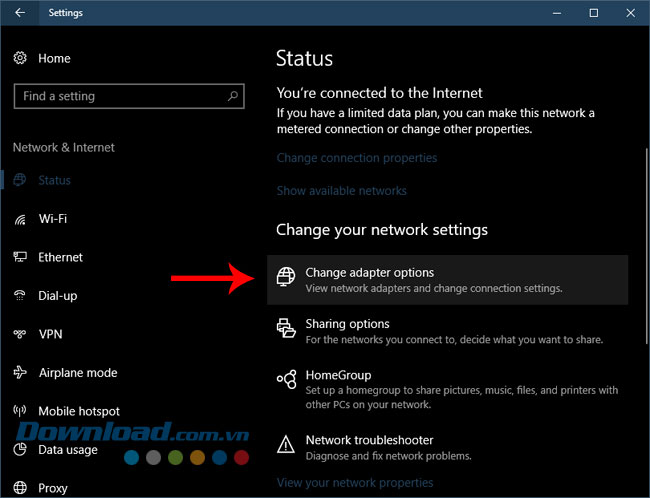Select Status in the sidebar
650x498 pixels.
coord(54,180)
